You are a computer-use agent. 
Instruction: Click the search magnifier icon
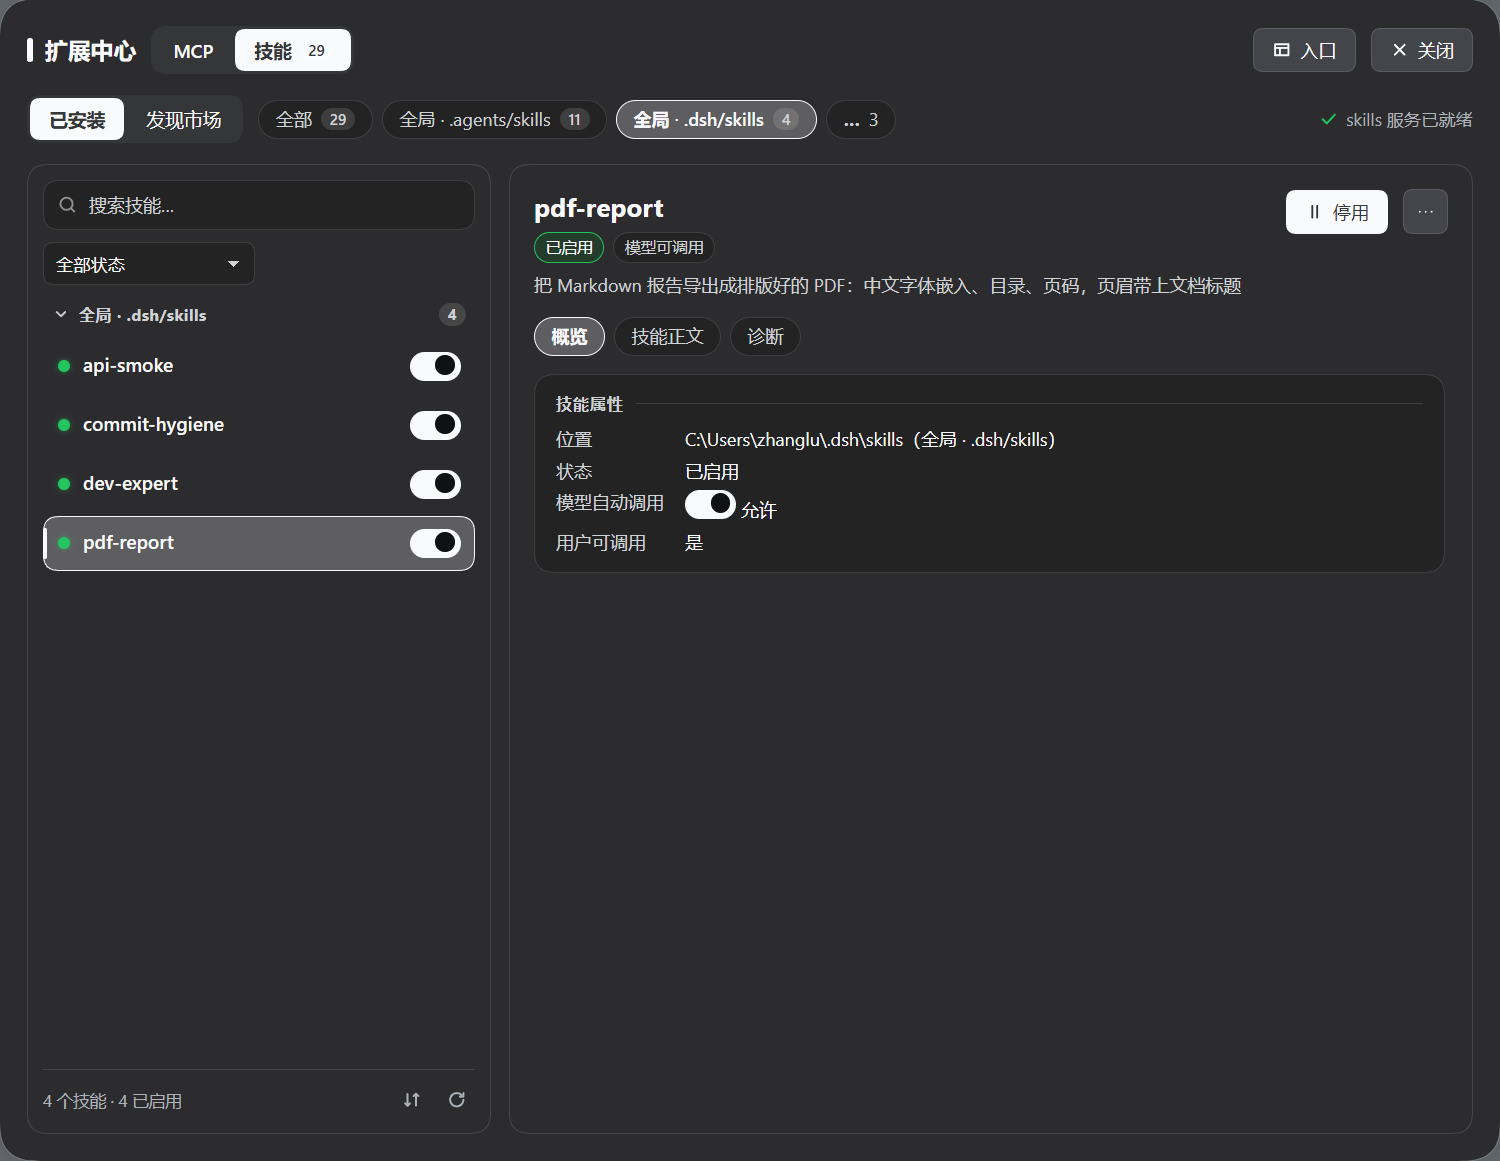[67, 205]
